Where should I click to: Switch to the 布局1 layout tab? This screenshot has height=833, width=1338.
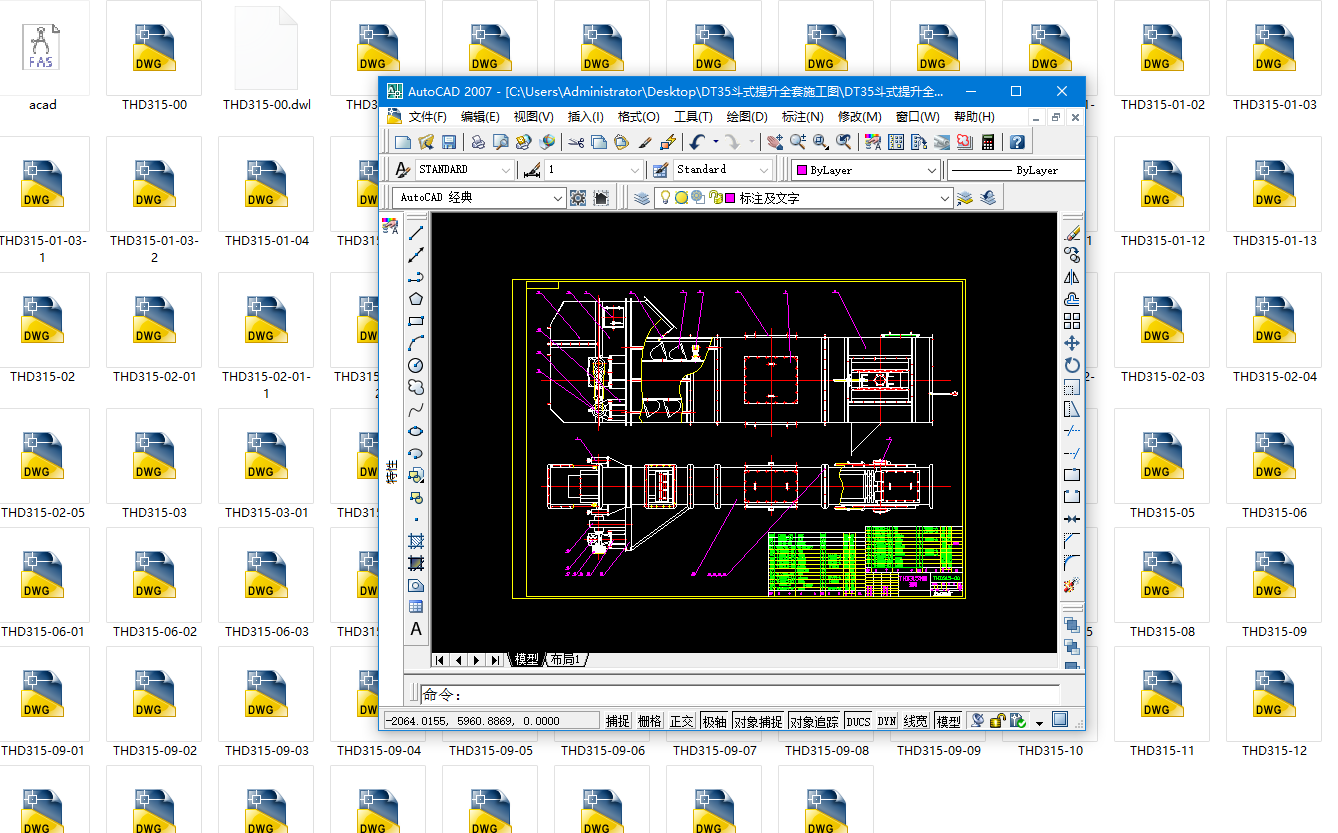(565, 660)
